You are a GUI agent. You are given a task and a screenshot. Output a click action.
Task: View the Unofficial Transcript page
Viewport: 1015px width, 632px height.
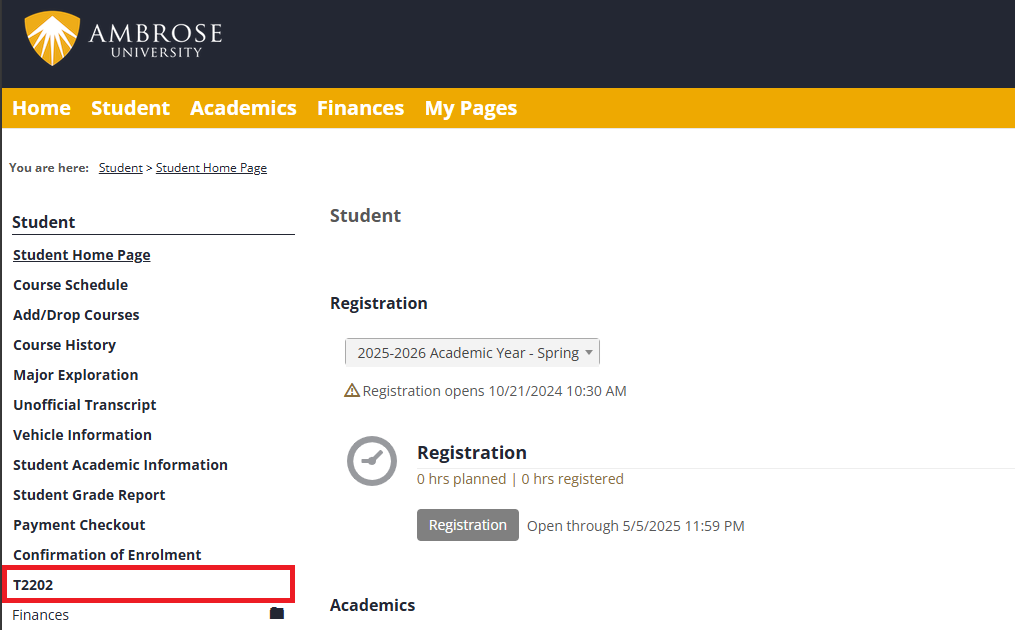tap(84, 405)
